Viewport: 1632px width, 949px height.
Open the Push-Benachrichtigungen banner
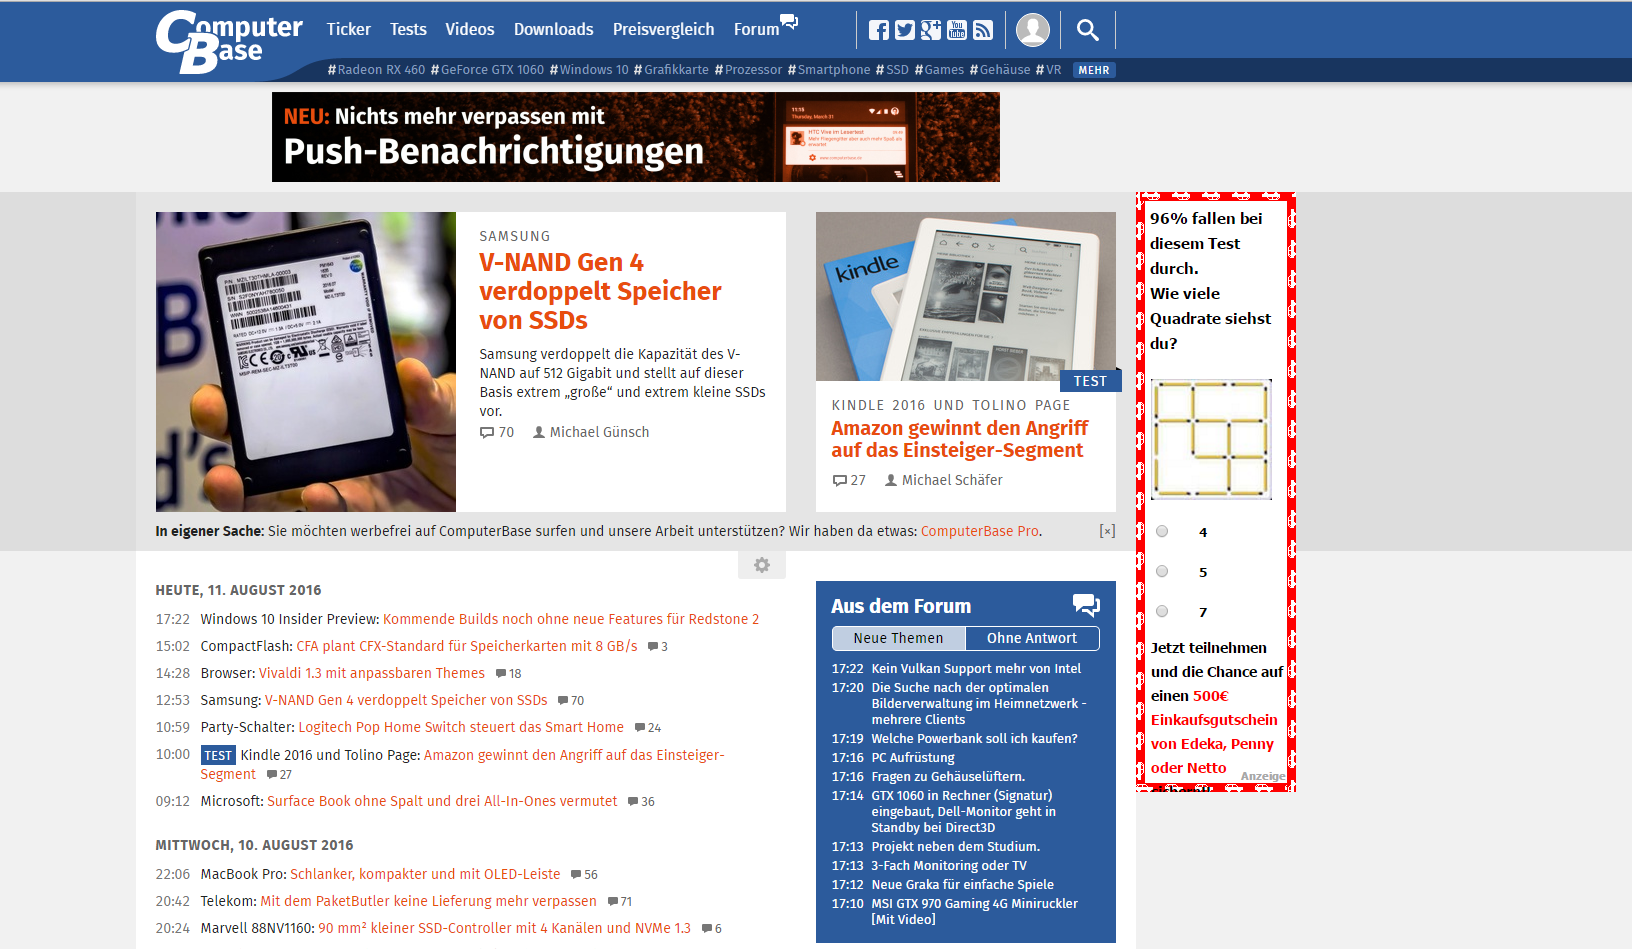636,137
